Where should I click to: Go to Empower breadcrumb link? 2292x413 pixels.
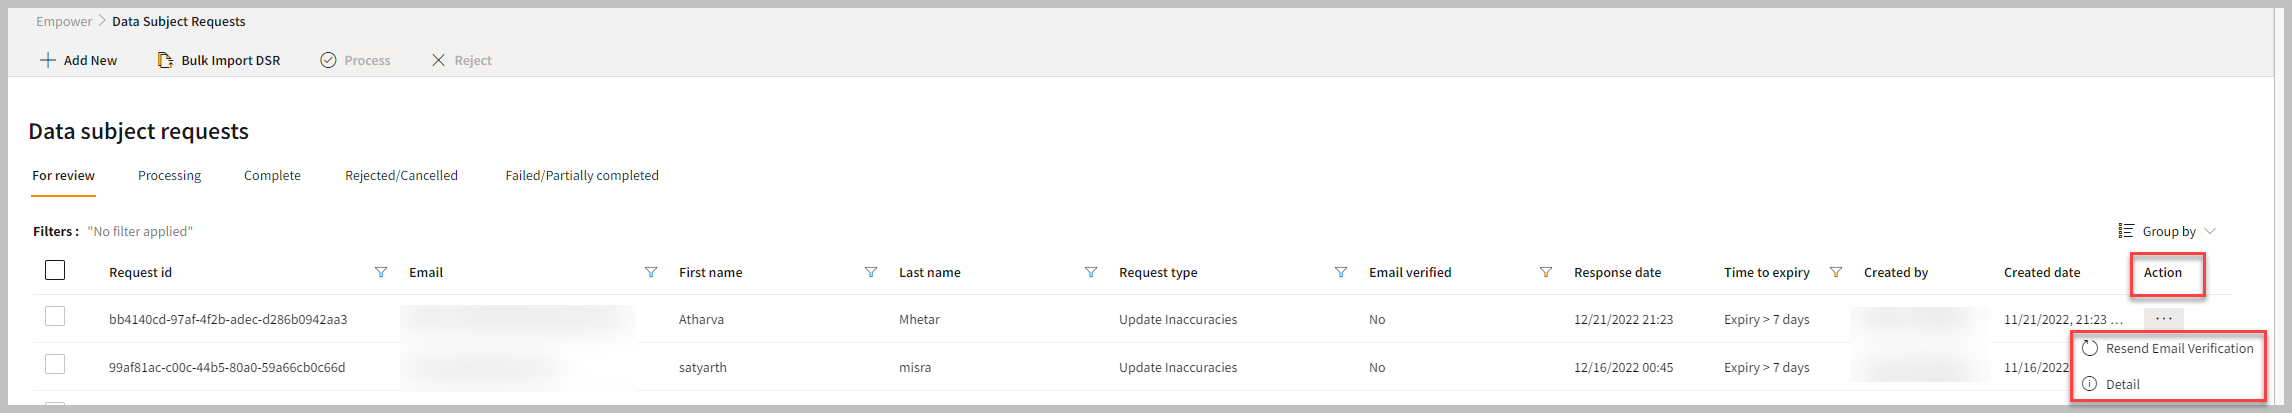[x=64, y=21]
